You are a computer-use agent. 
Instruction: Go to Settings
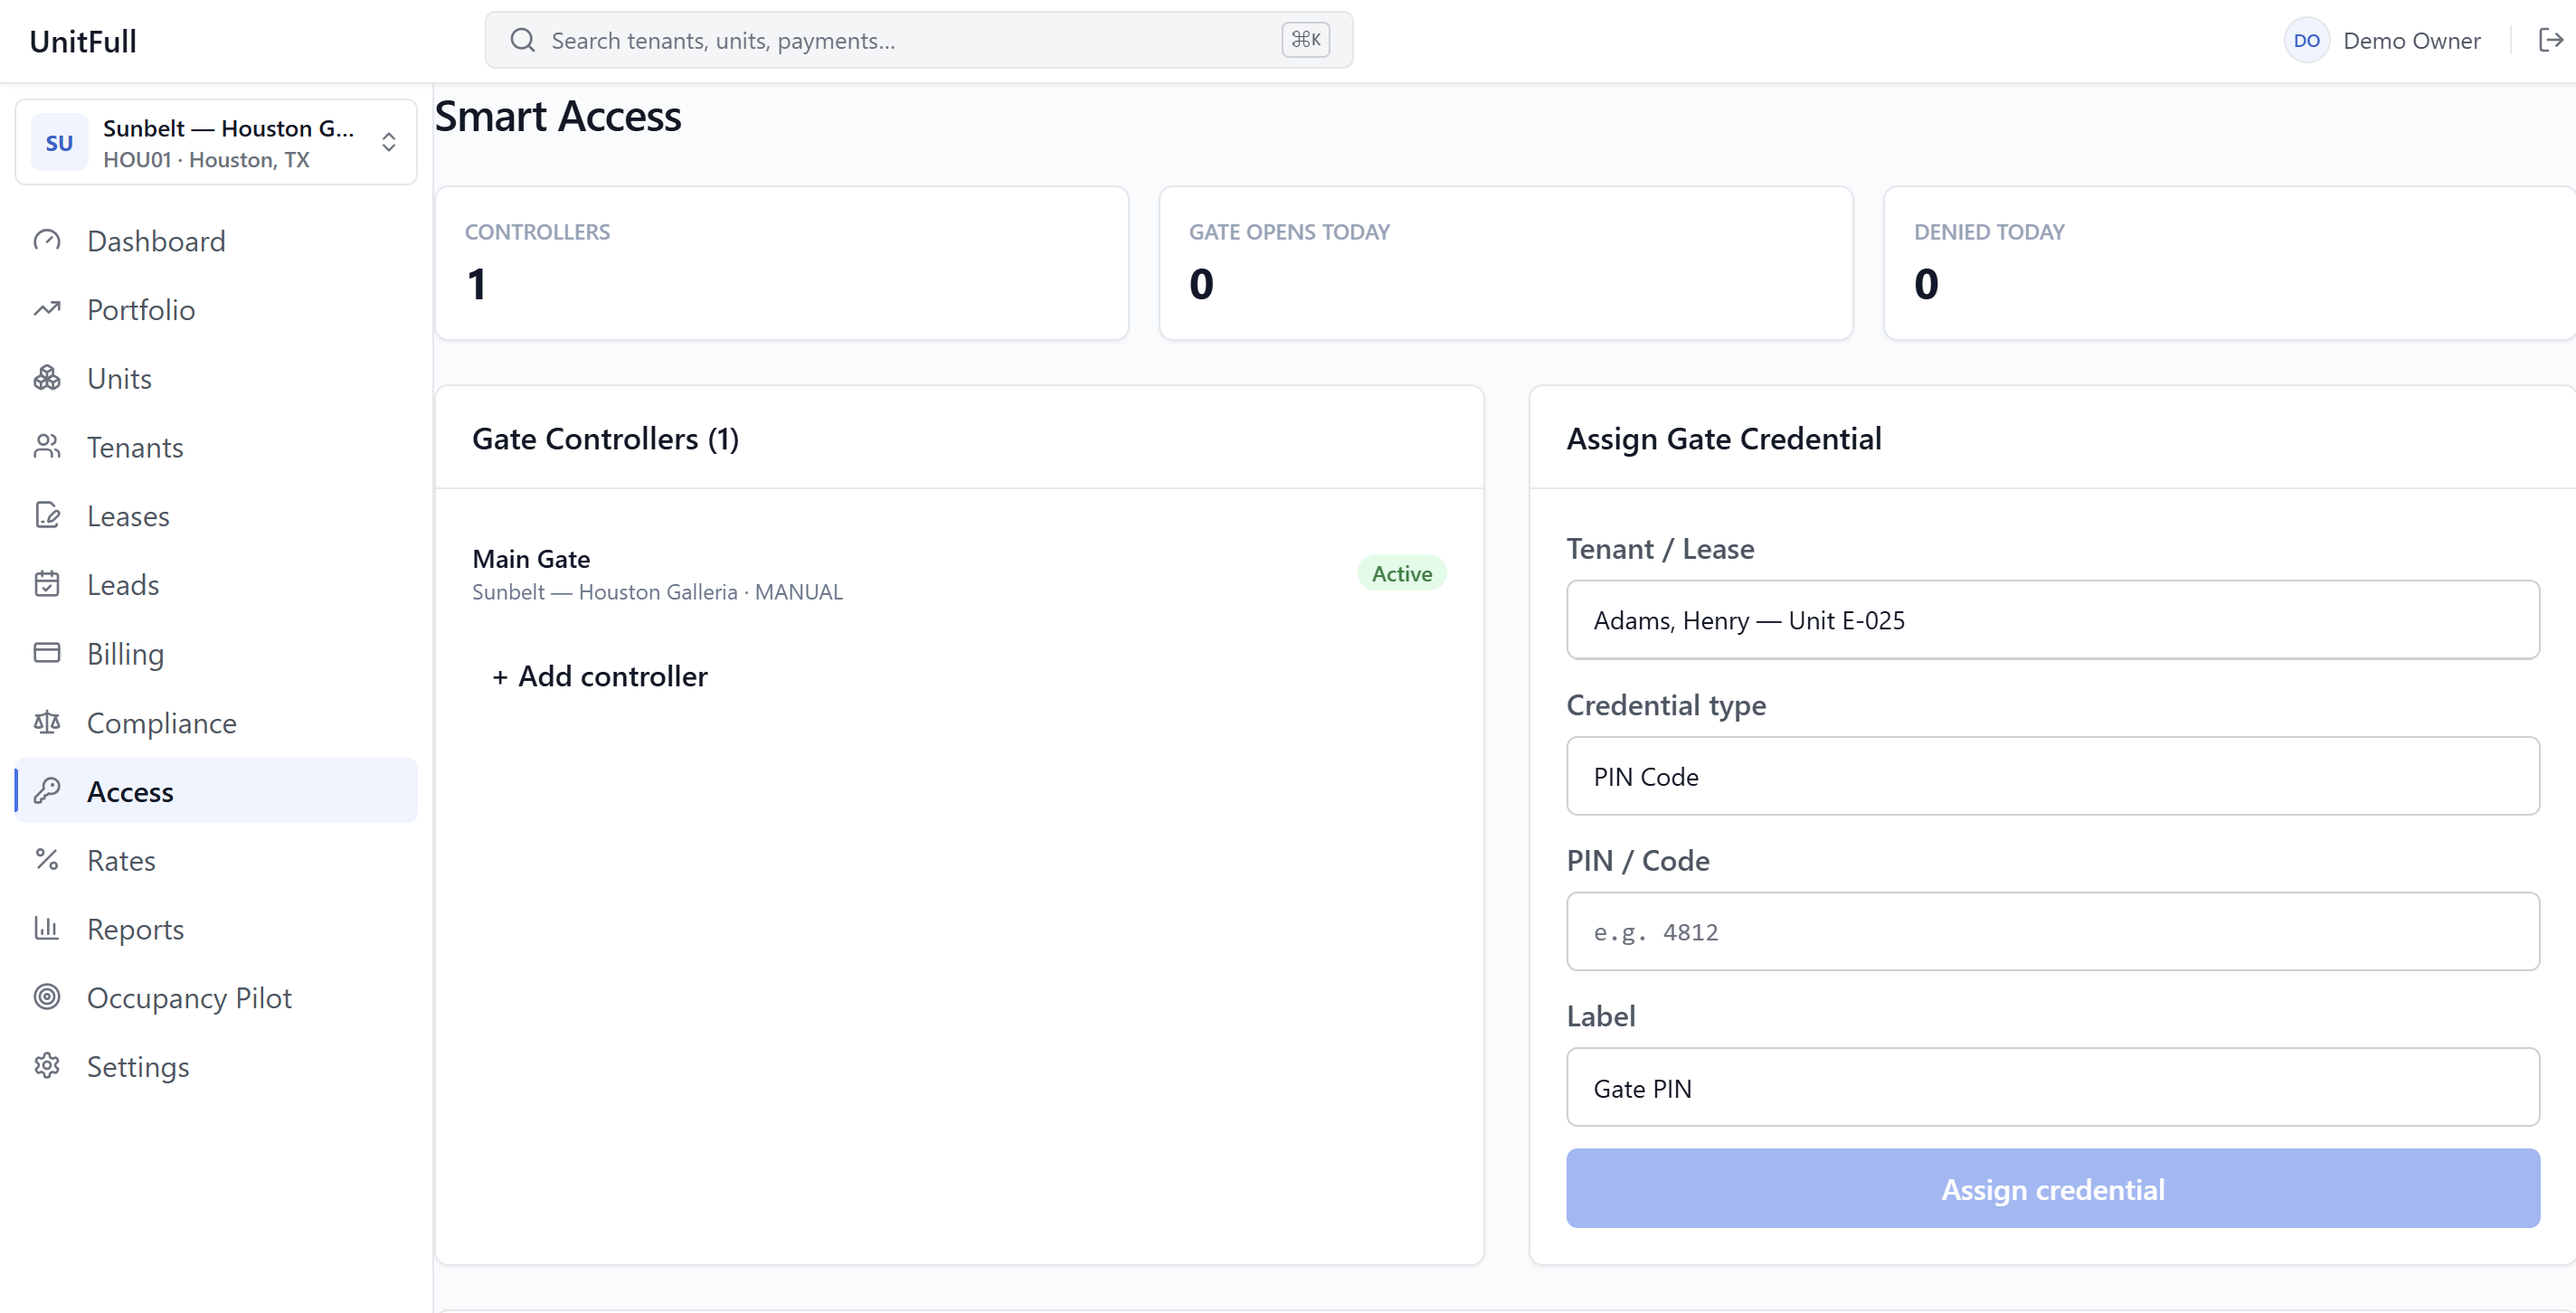[x=216, y=1066]
